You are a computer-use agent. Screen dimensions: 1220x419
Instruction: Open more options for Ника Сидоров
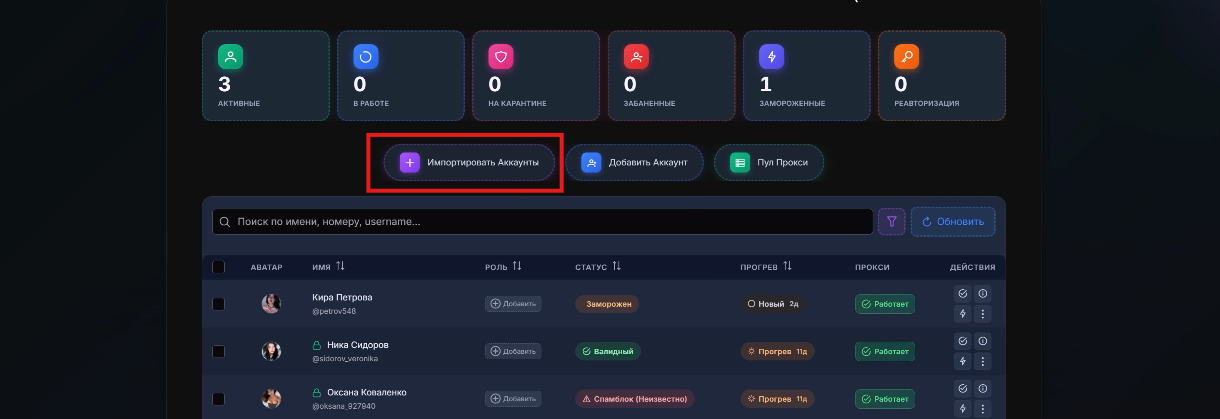[982, 361]
